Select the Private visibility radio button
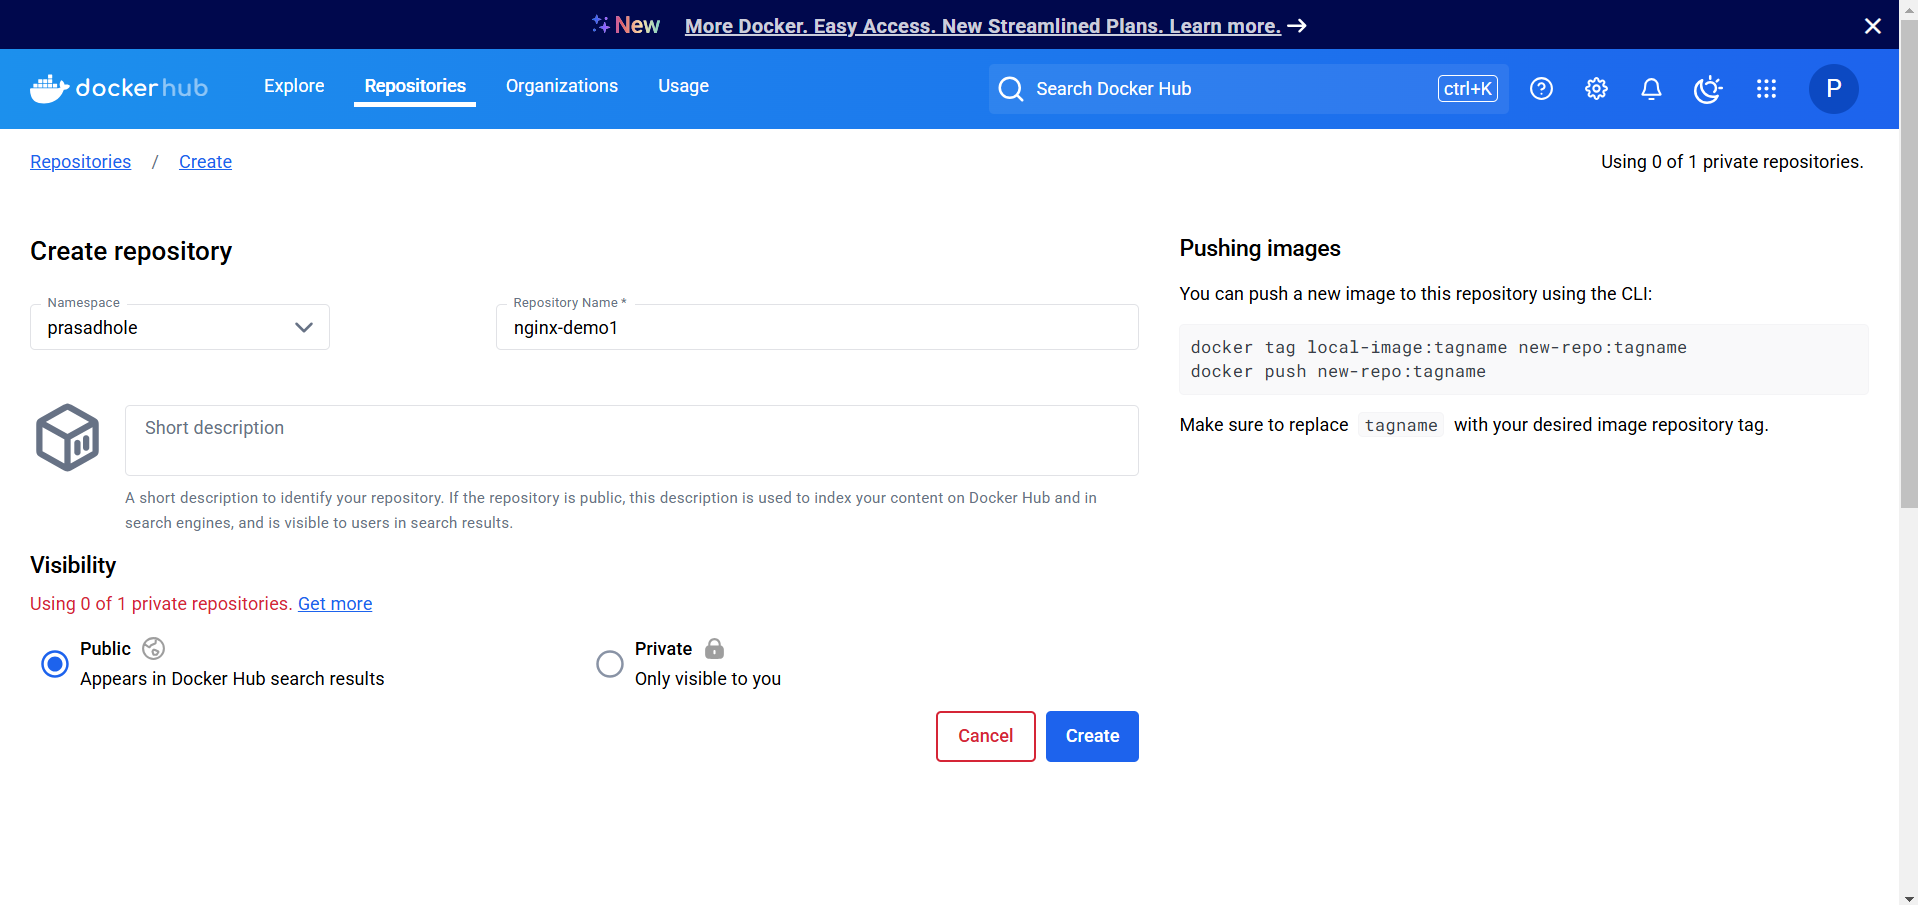The image size is (1918, 905). point(609,664)
